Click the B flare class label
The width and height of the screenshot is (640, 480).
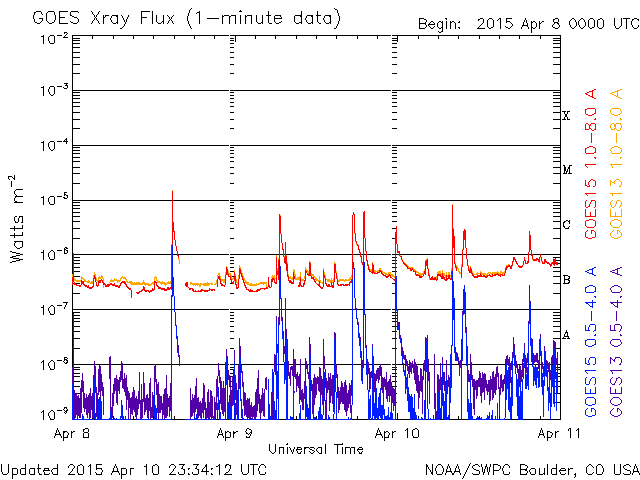(x=566, y=280)
